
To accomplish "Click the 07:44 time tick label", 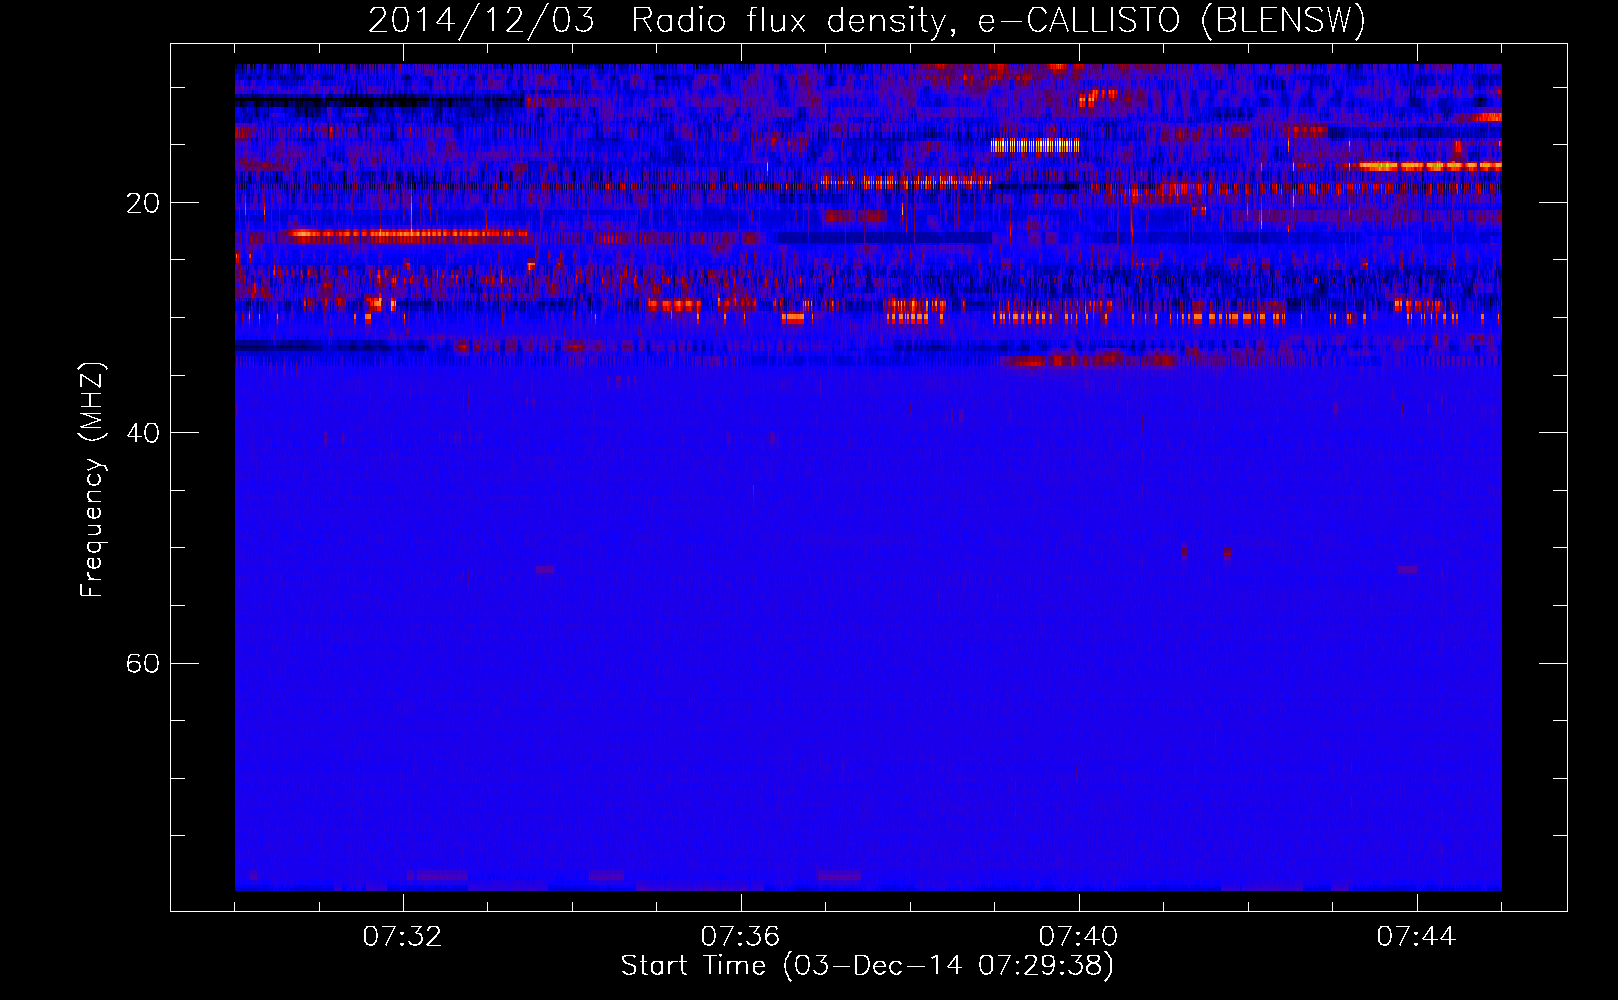I will point(1417,937).
